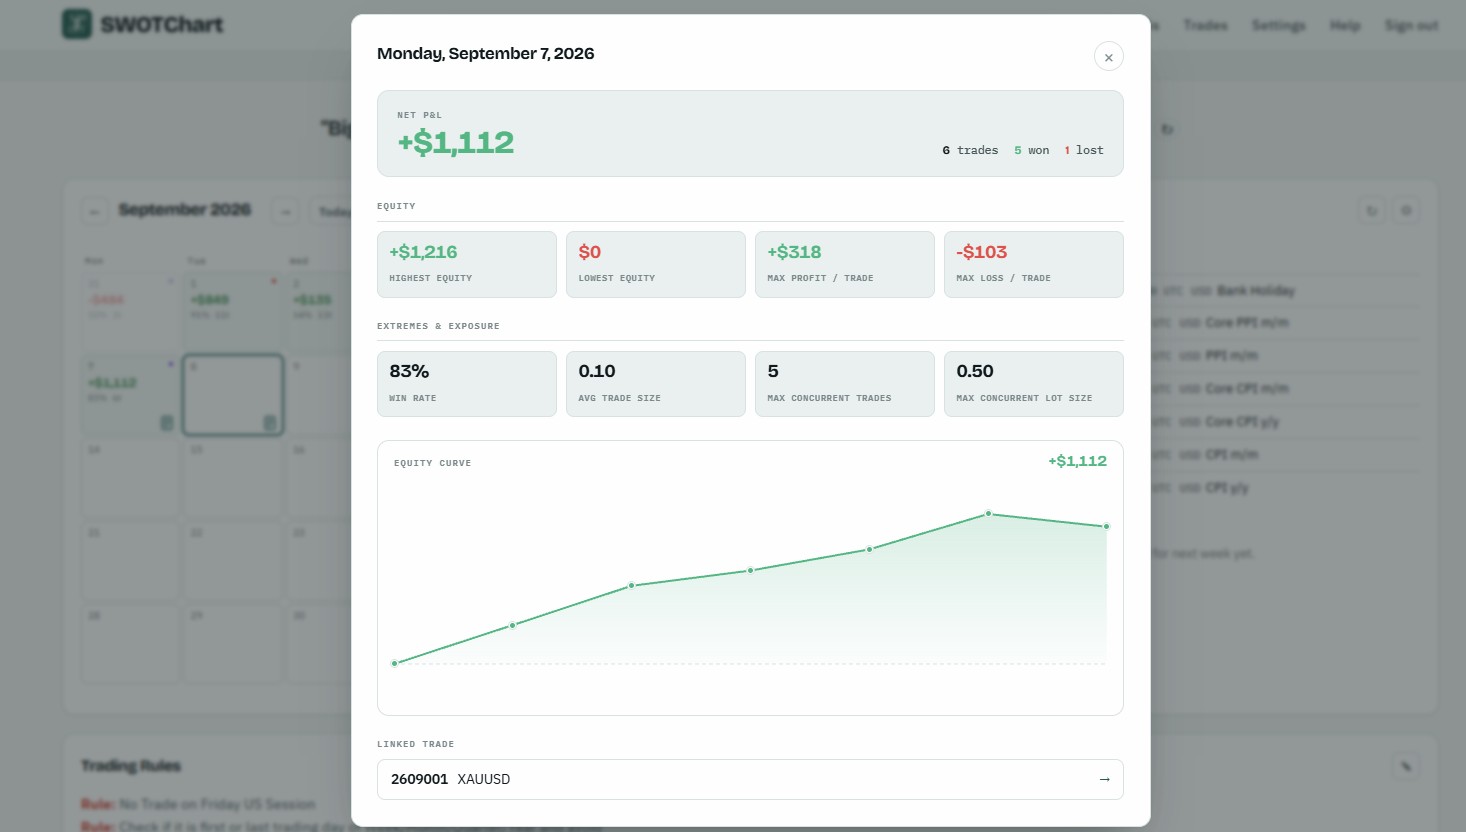Image resolution: width=1466 pixels, height=832 pixels.
Task: Click the '6 trades' count
Action: tap(970, 150)
